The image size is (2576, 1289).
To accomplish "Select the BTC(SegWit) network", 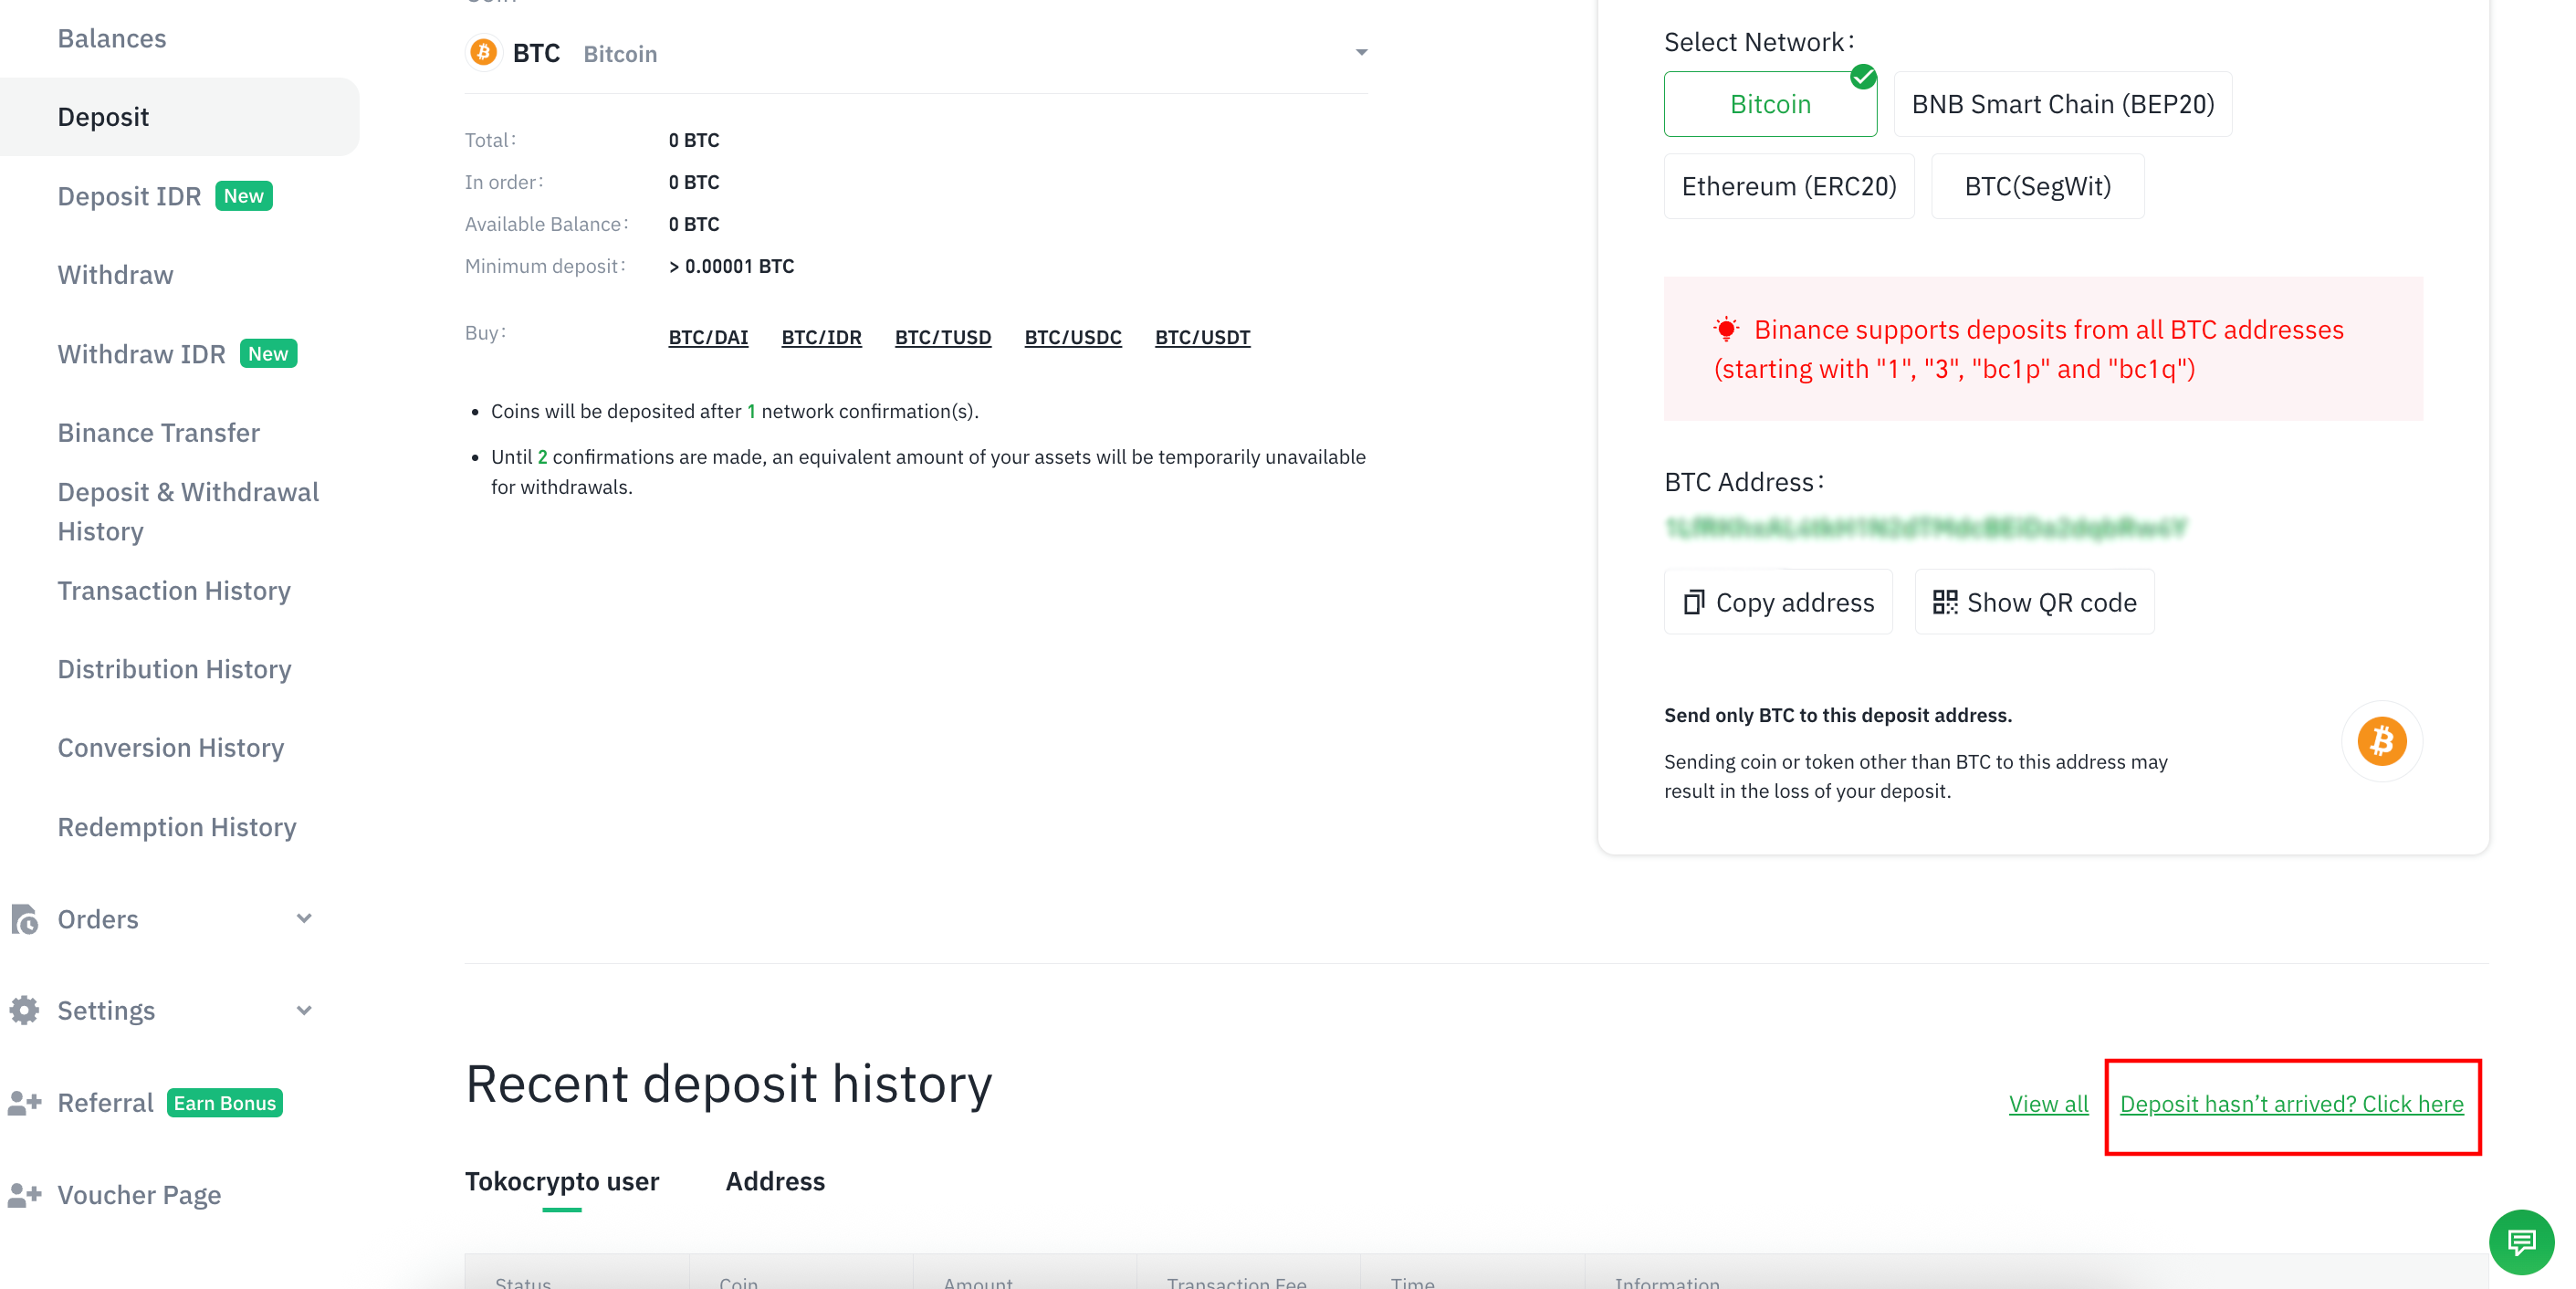I will tap(2037, 186).
